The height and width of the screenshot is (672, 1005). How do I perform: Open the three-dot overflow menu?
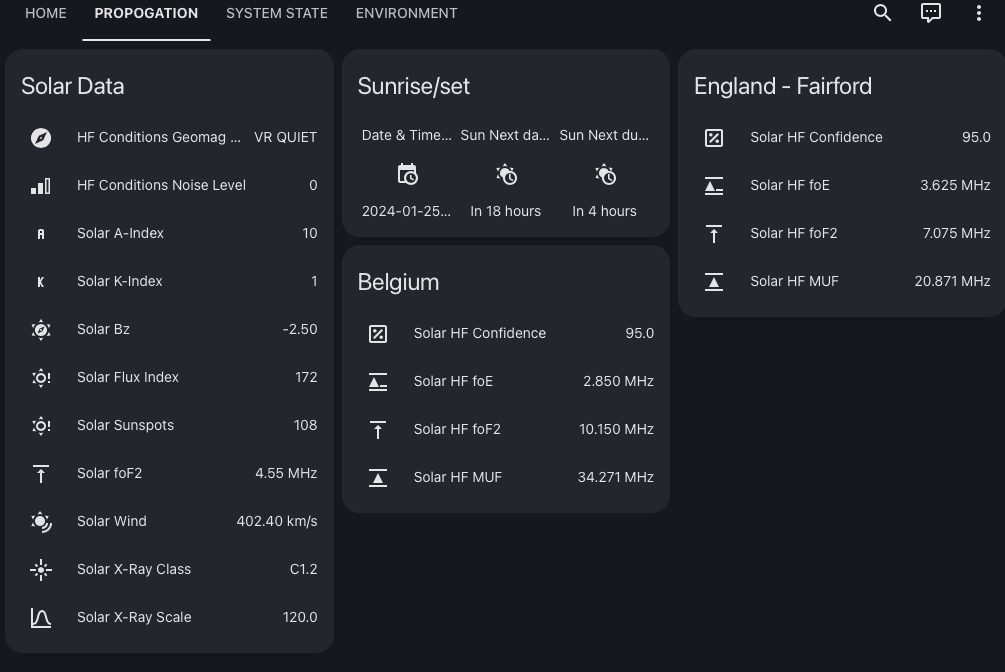978,13
